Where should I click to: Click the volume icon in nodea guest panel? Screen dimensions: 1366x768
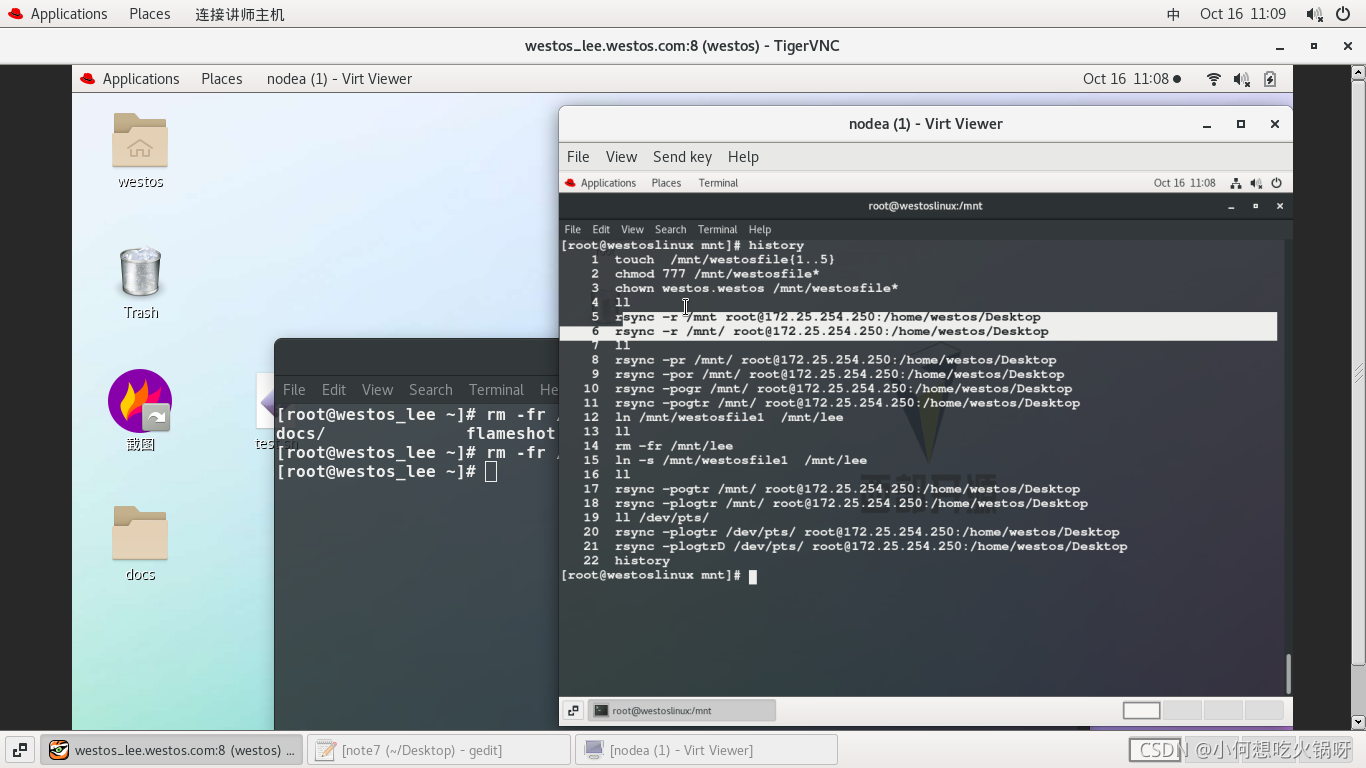pyautogui.click(x=1256, y=183)
